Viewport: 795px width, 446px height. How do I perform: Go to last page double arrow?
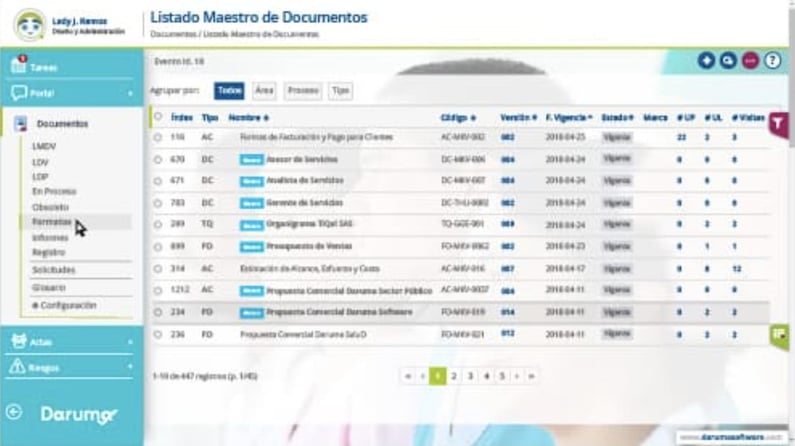(x=531, y=376)
